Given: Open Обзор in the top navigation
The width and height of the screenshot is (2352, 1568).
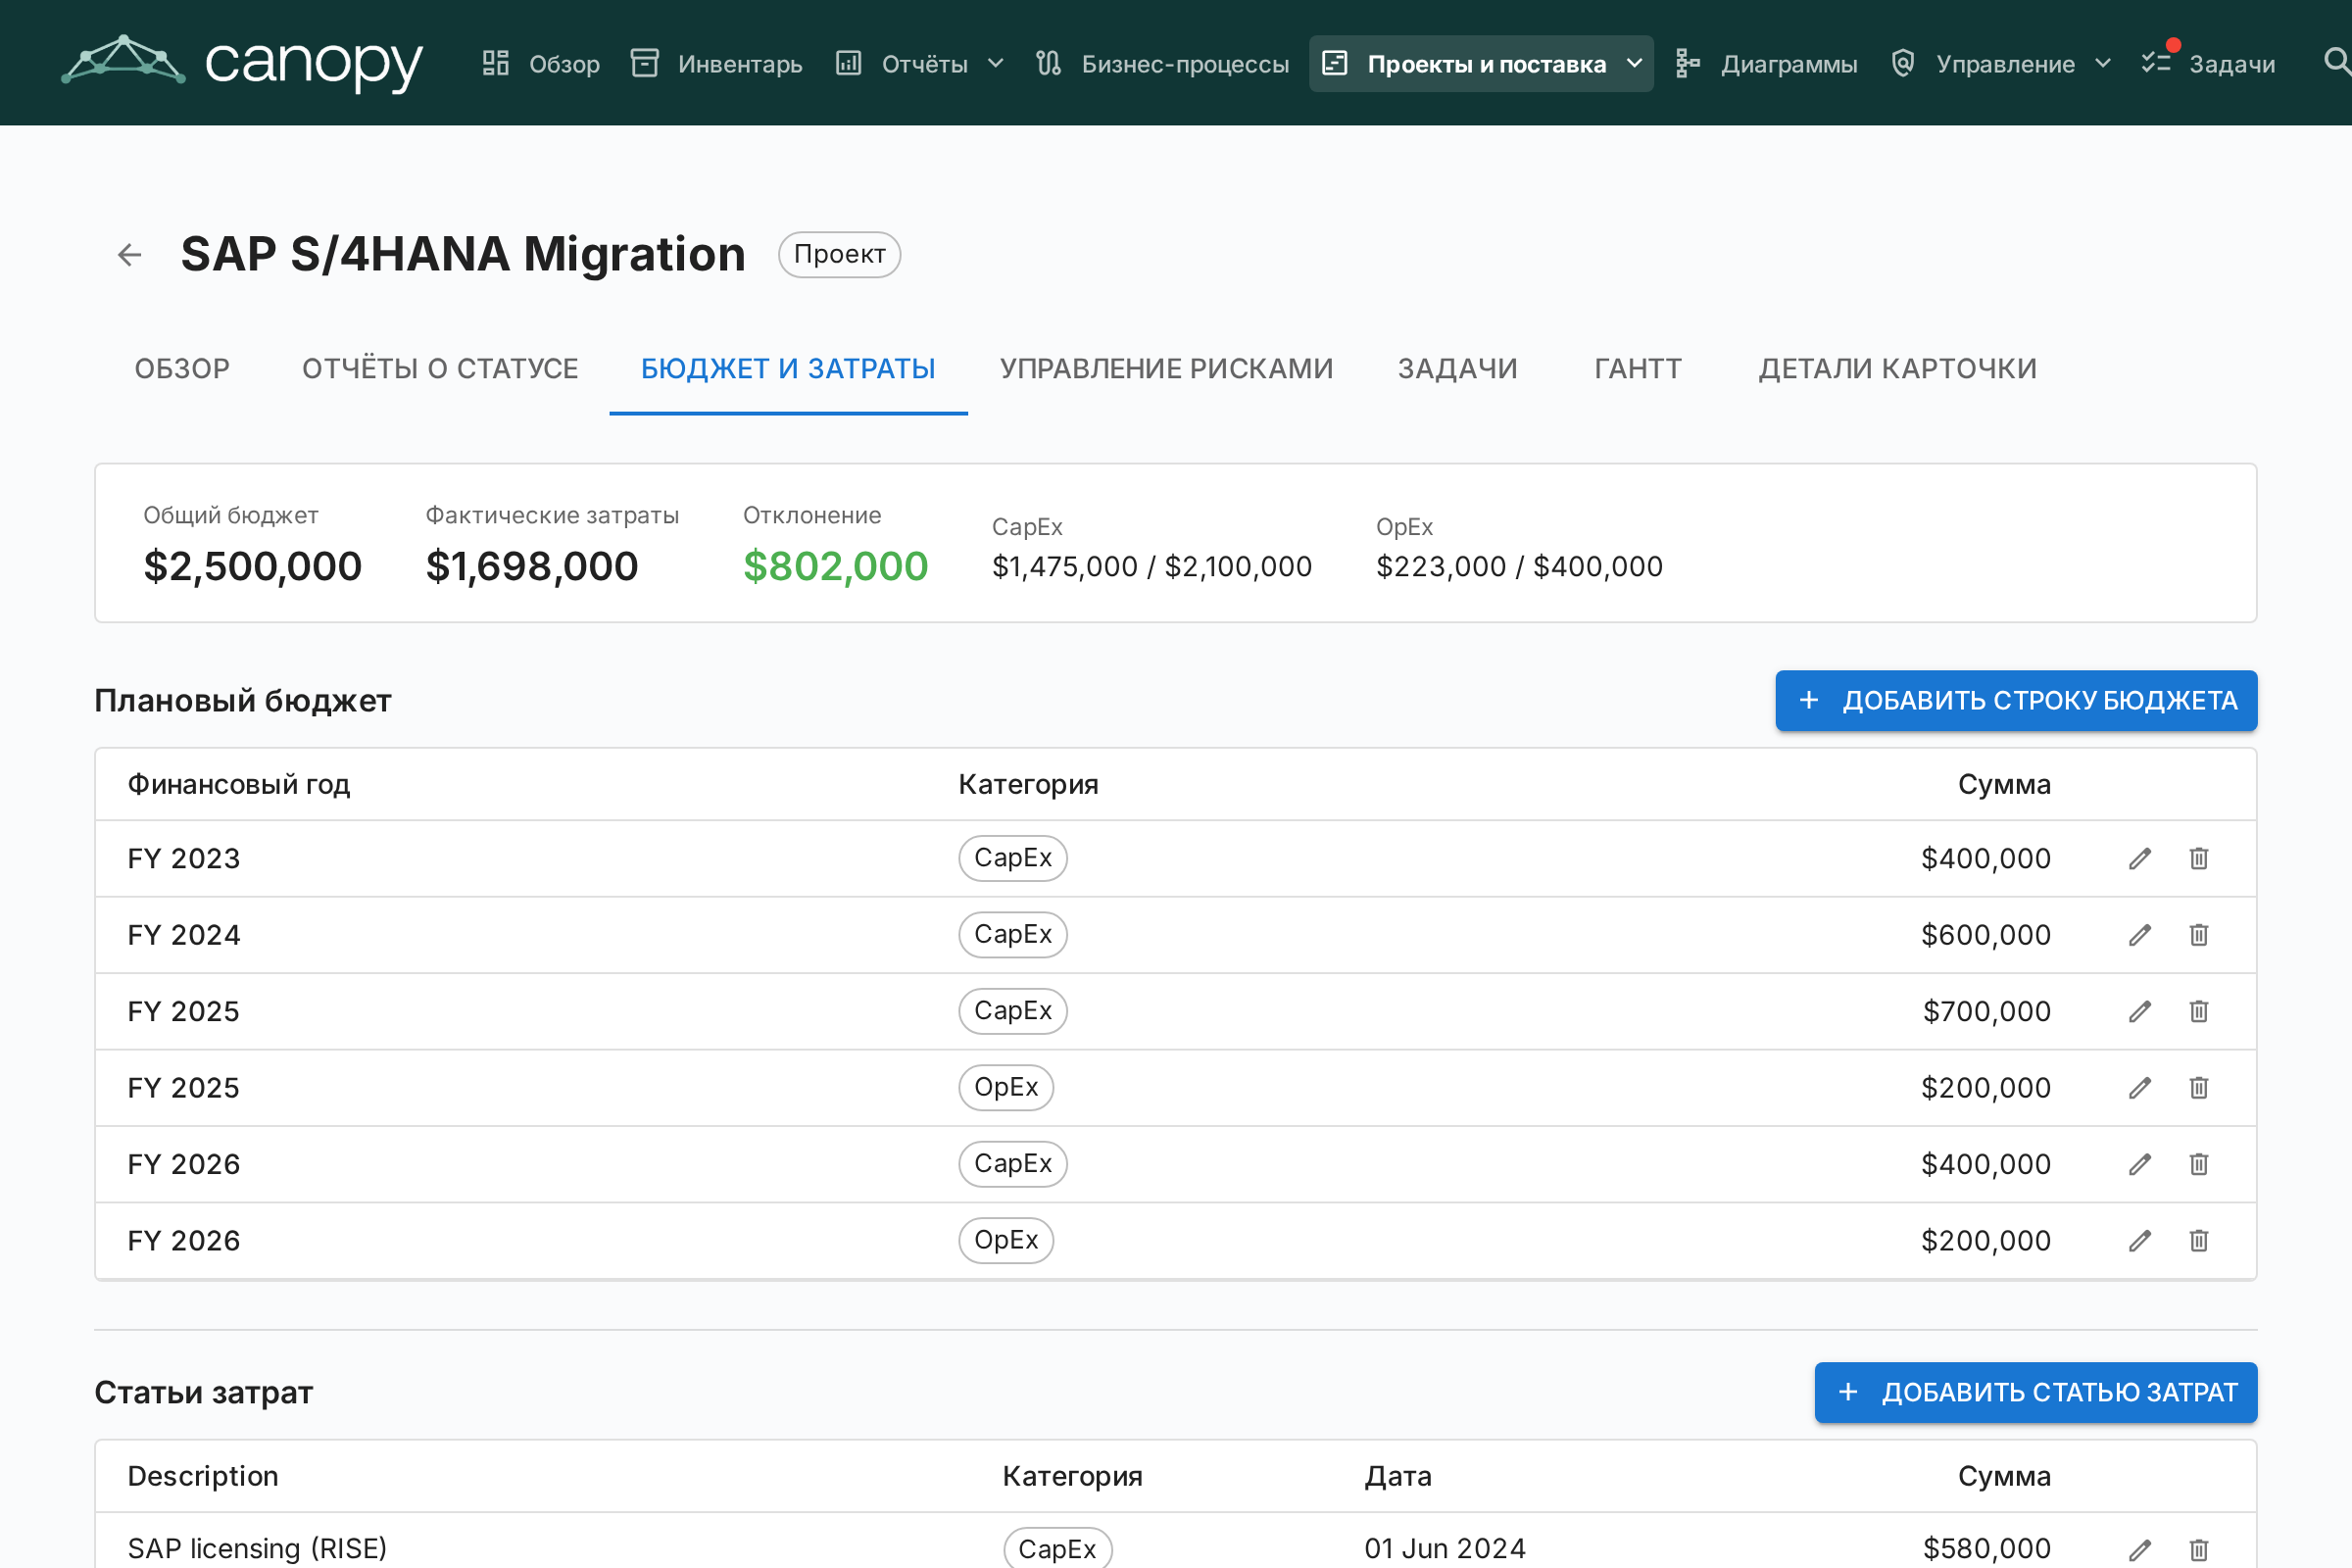Looking at the screenshot, I should [x=541, y=64].
